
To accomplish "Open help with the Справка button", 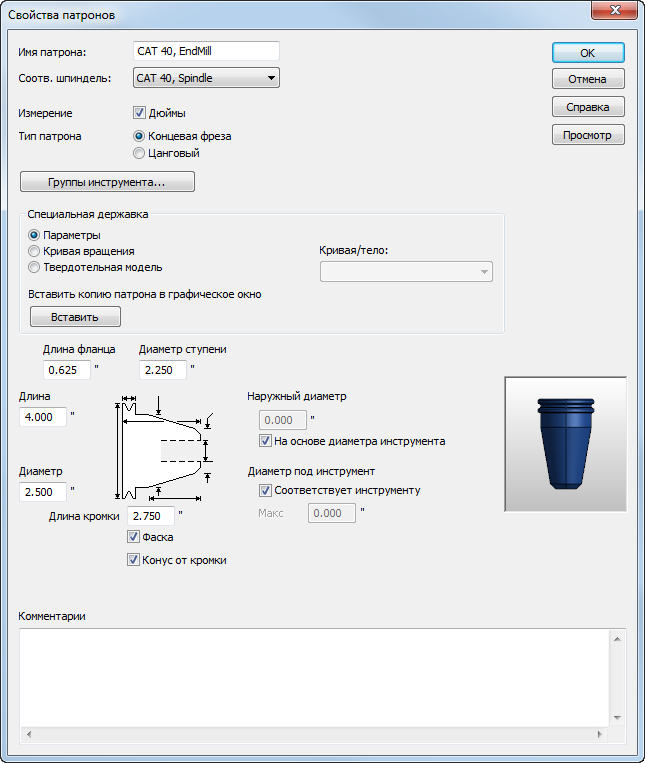I will click(588, 107).
